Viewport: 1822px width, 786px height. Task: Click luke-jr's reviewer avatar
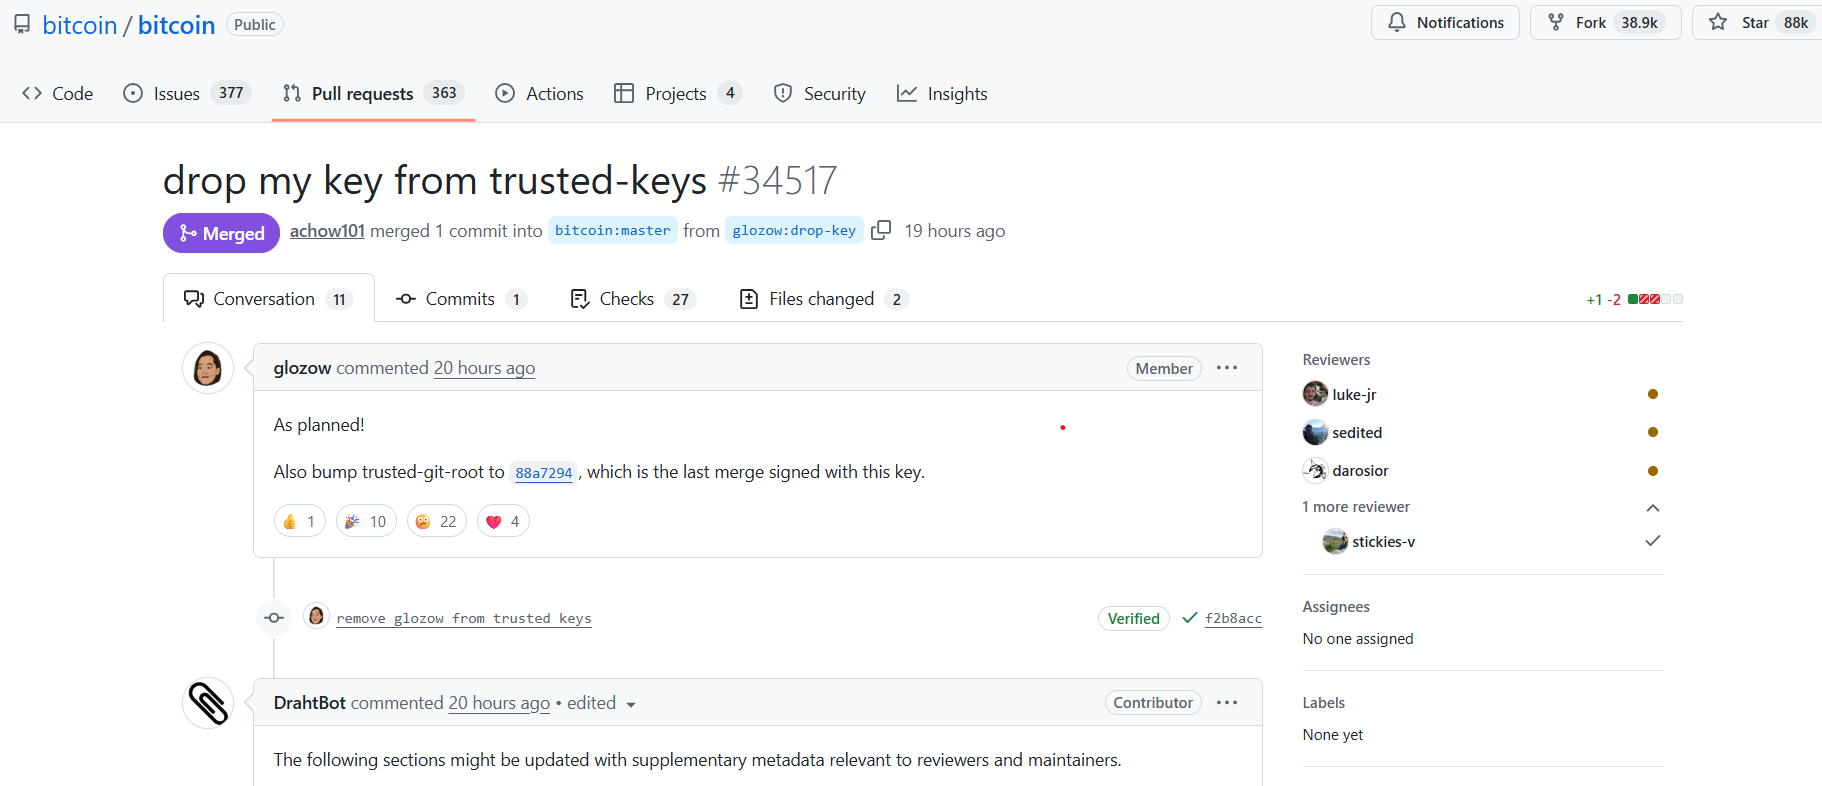[x=1315, y=394]
